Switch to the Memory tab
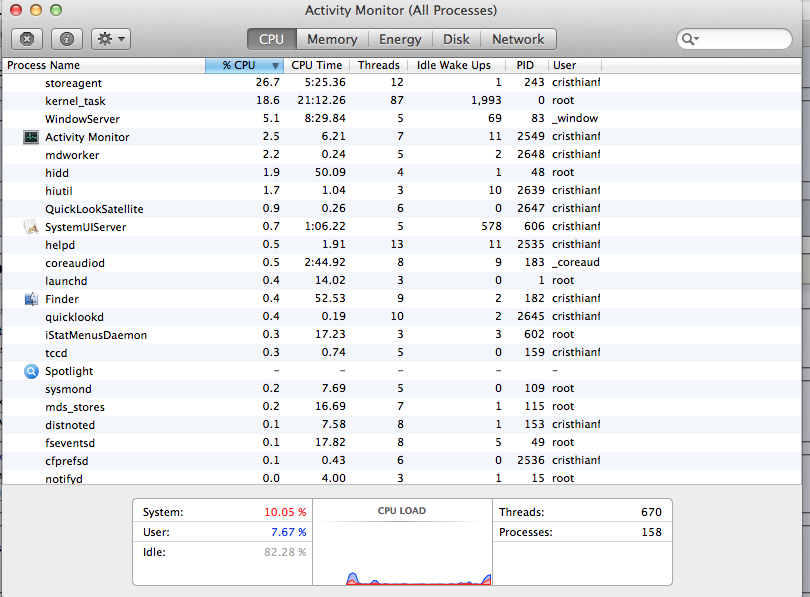This screenshot has height=597, width=810. pyautogui.click(x=332, y=39)
